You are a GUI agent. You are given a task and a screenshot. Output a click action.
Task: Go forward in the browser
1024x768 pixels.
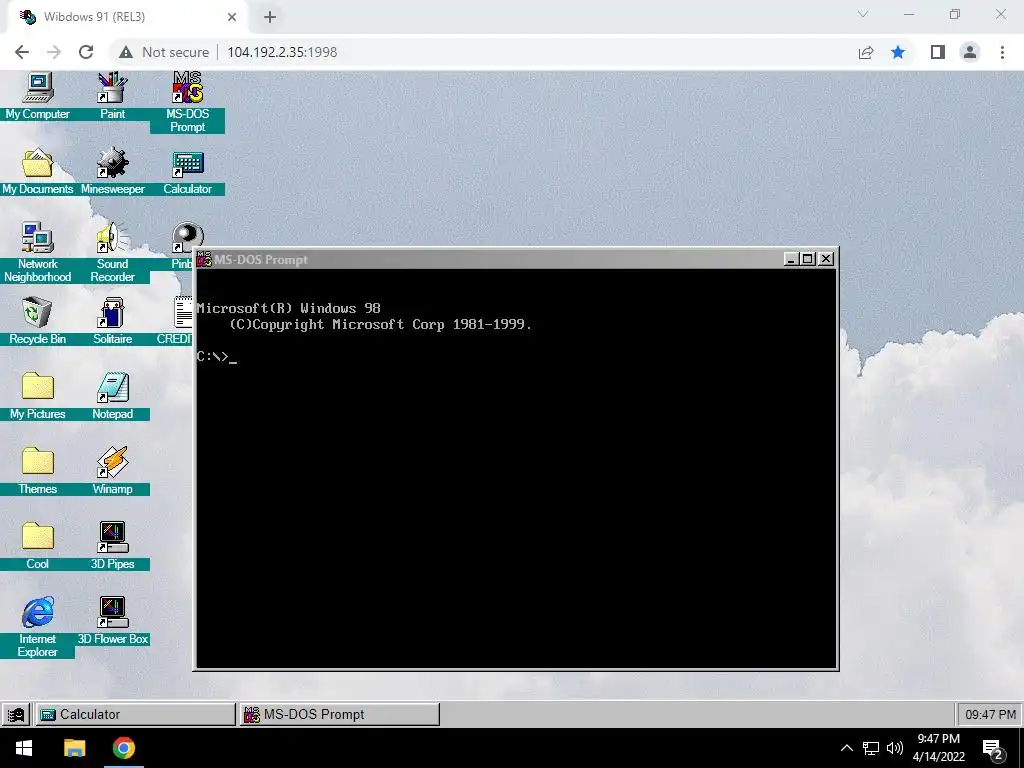(54, 52)
